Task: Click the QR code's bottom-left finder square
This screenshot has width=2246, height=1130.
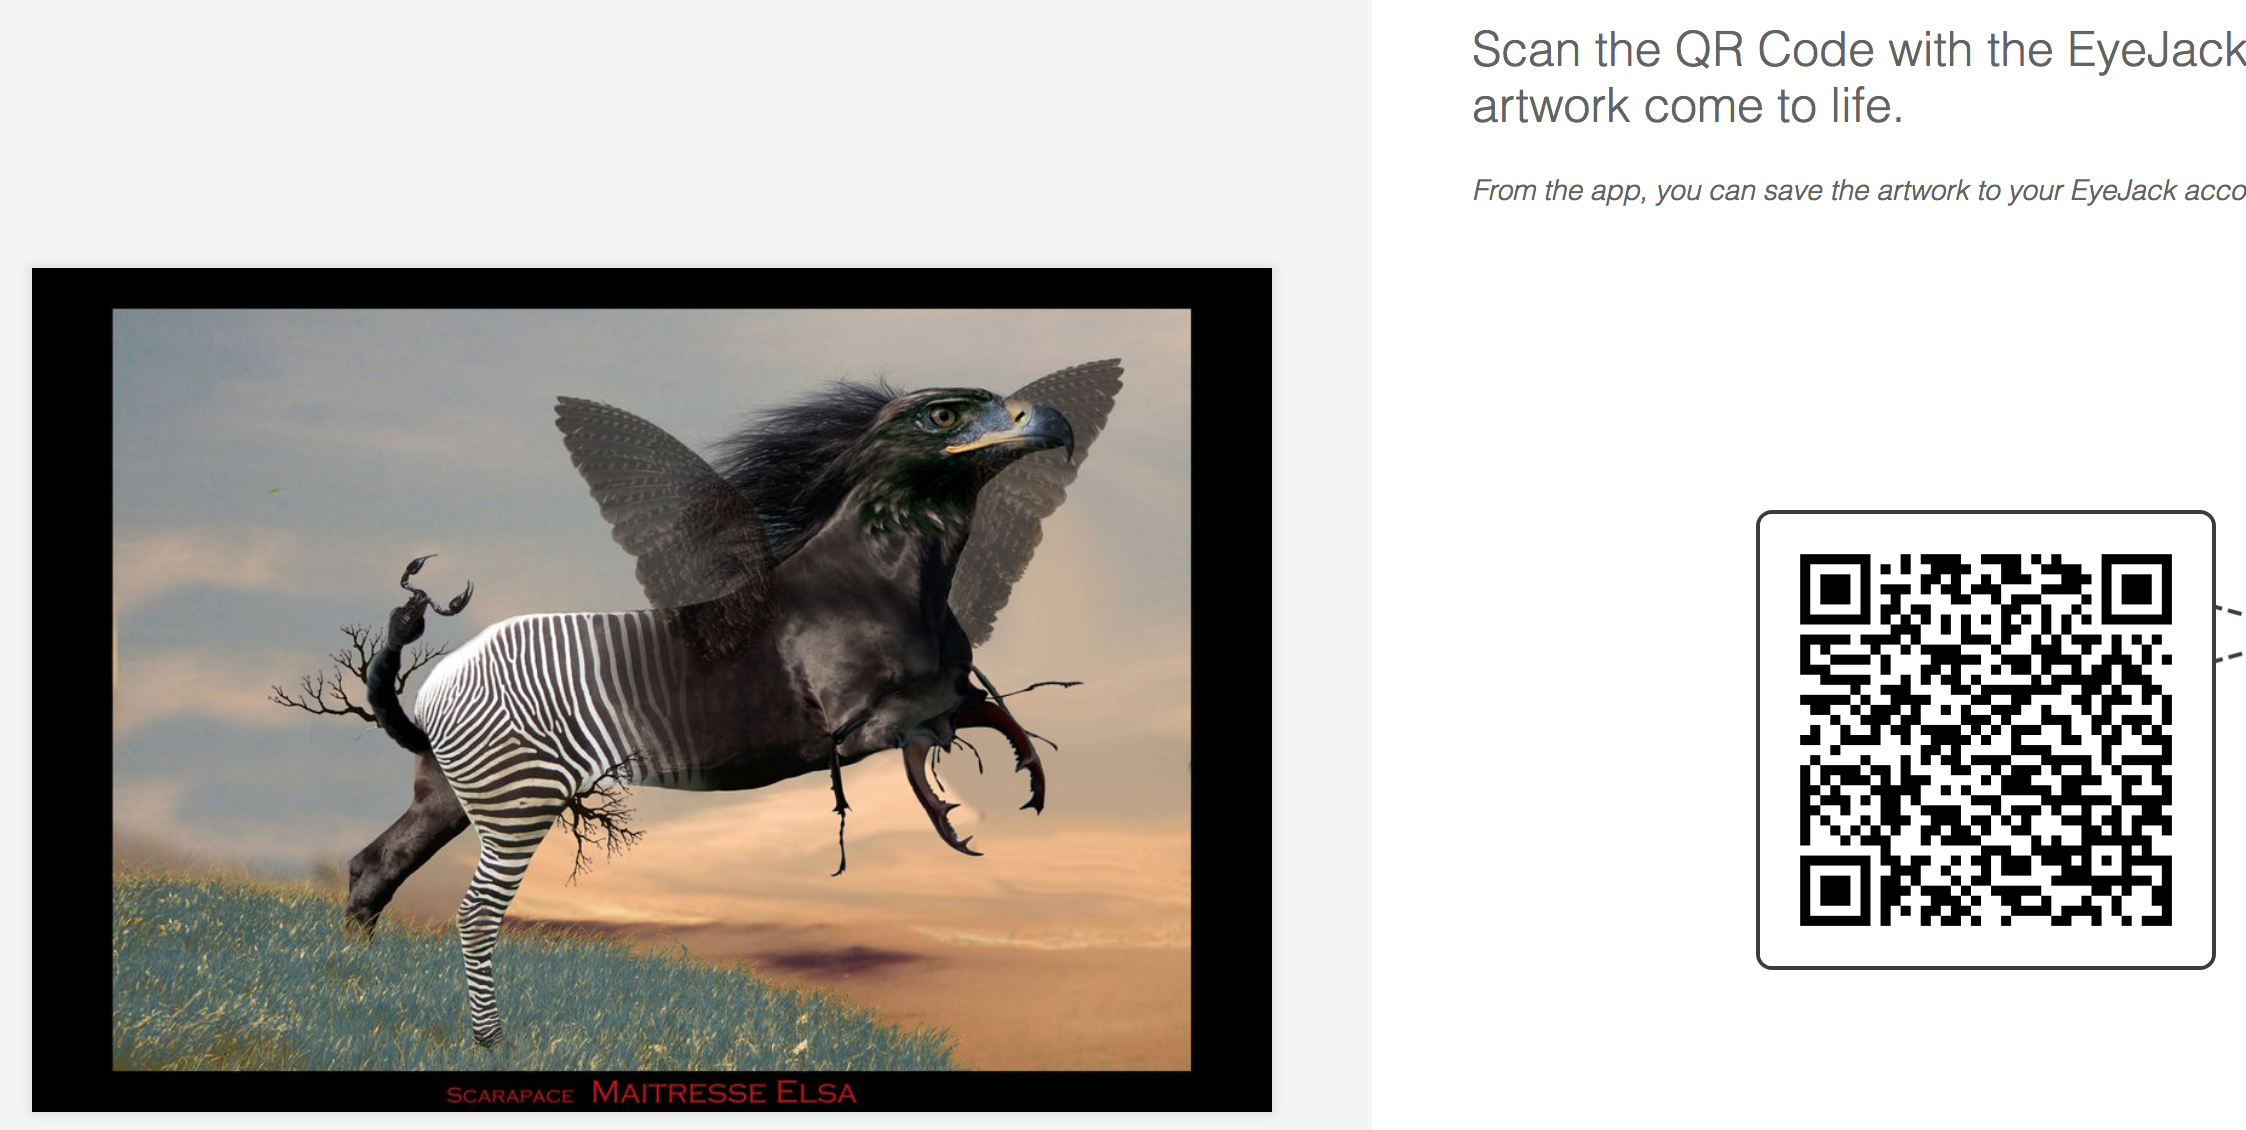Action: (x=1836, y=889)
